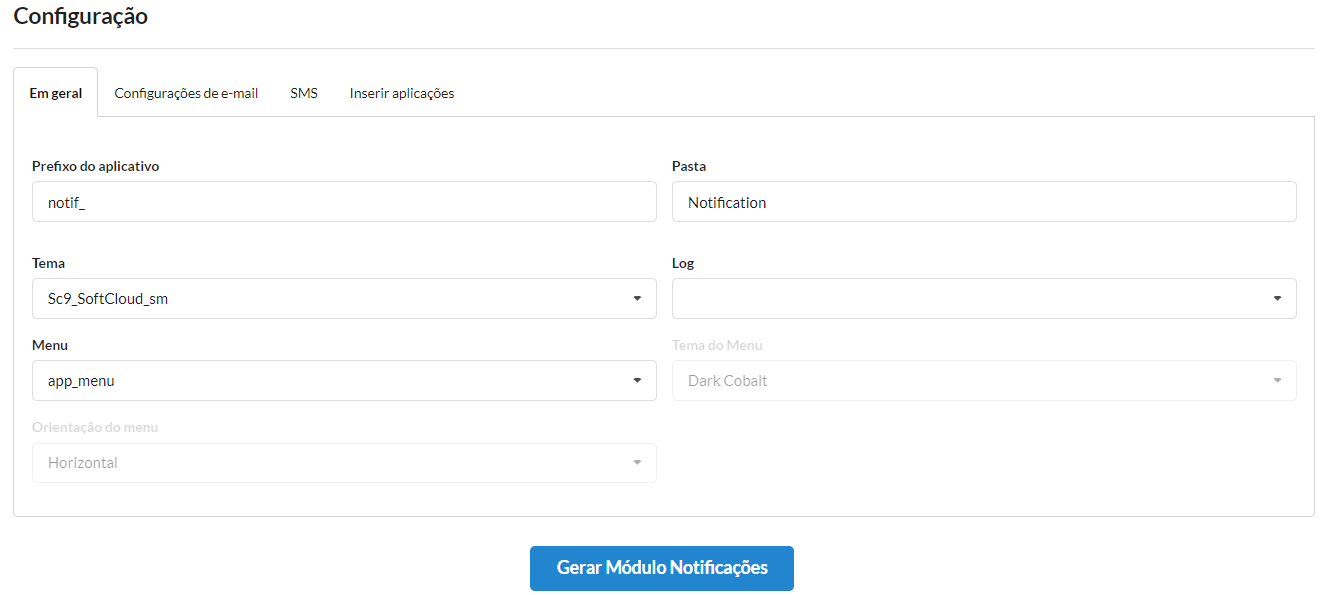Click the Pasta field label
This screenshot has height=595, width=1323.
[689, 166]
